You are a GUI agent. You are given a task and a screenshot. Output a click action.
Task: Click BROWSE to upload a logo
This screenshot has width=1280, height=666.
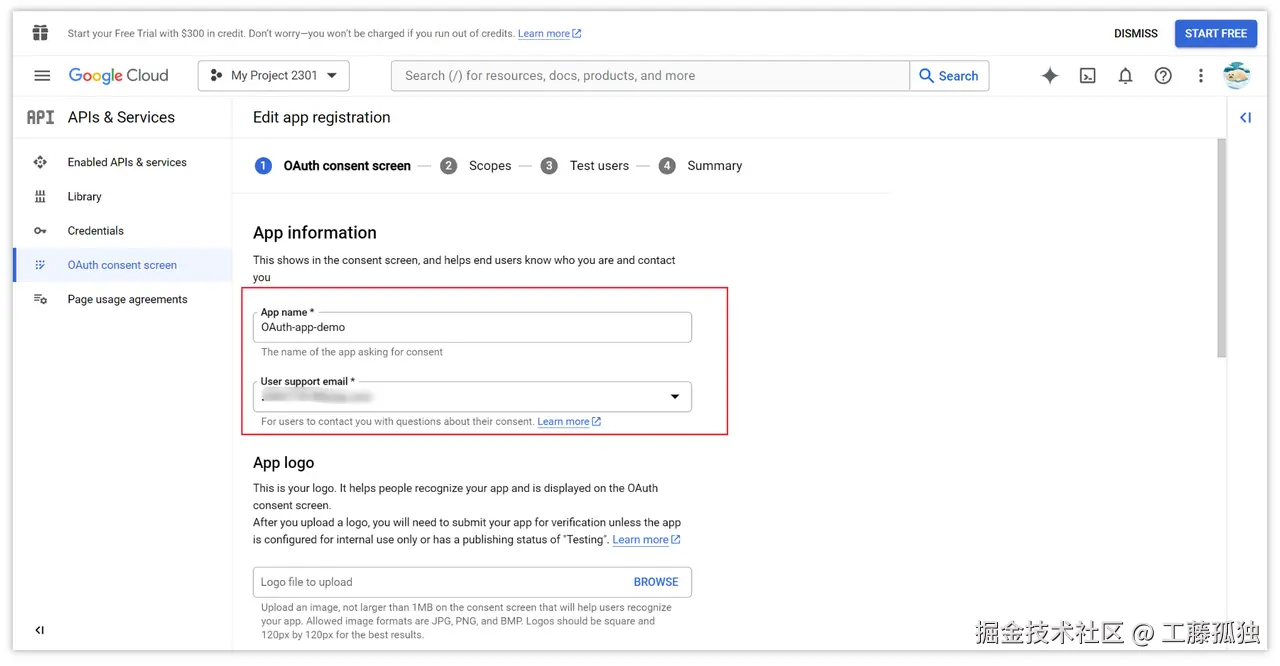point(656,581)
